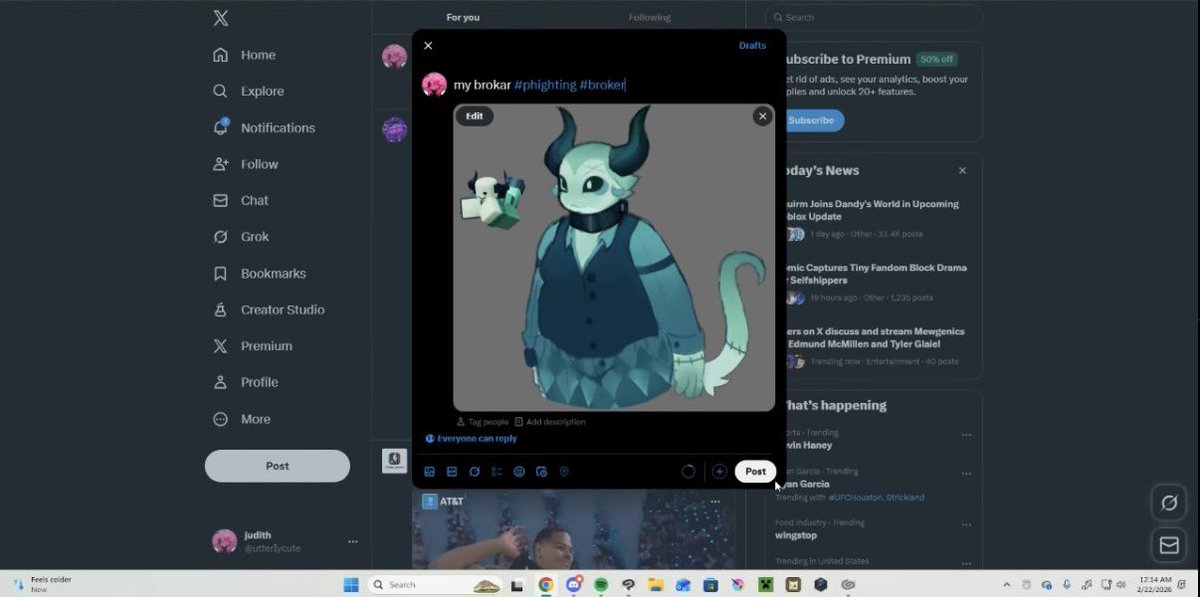Switch to the For you tab
This screenshot has height=597, width=1200.
[x=463, y=17]
